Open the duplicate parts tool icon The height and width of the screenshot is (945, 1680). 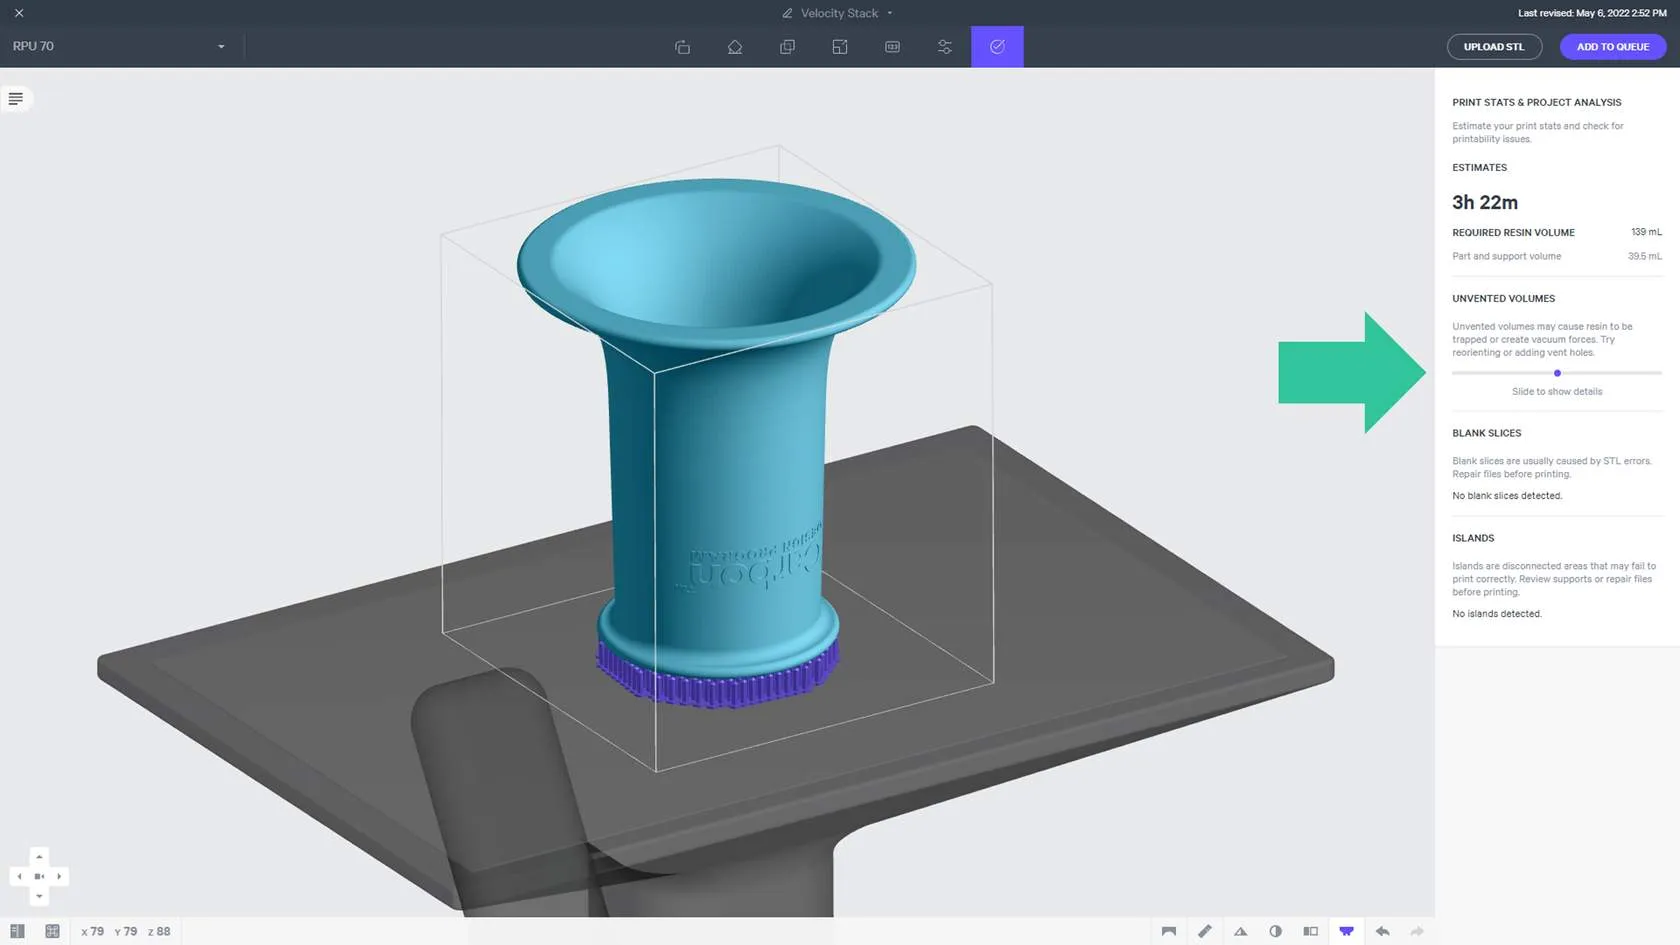[787, 47]
